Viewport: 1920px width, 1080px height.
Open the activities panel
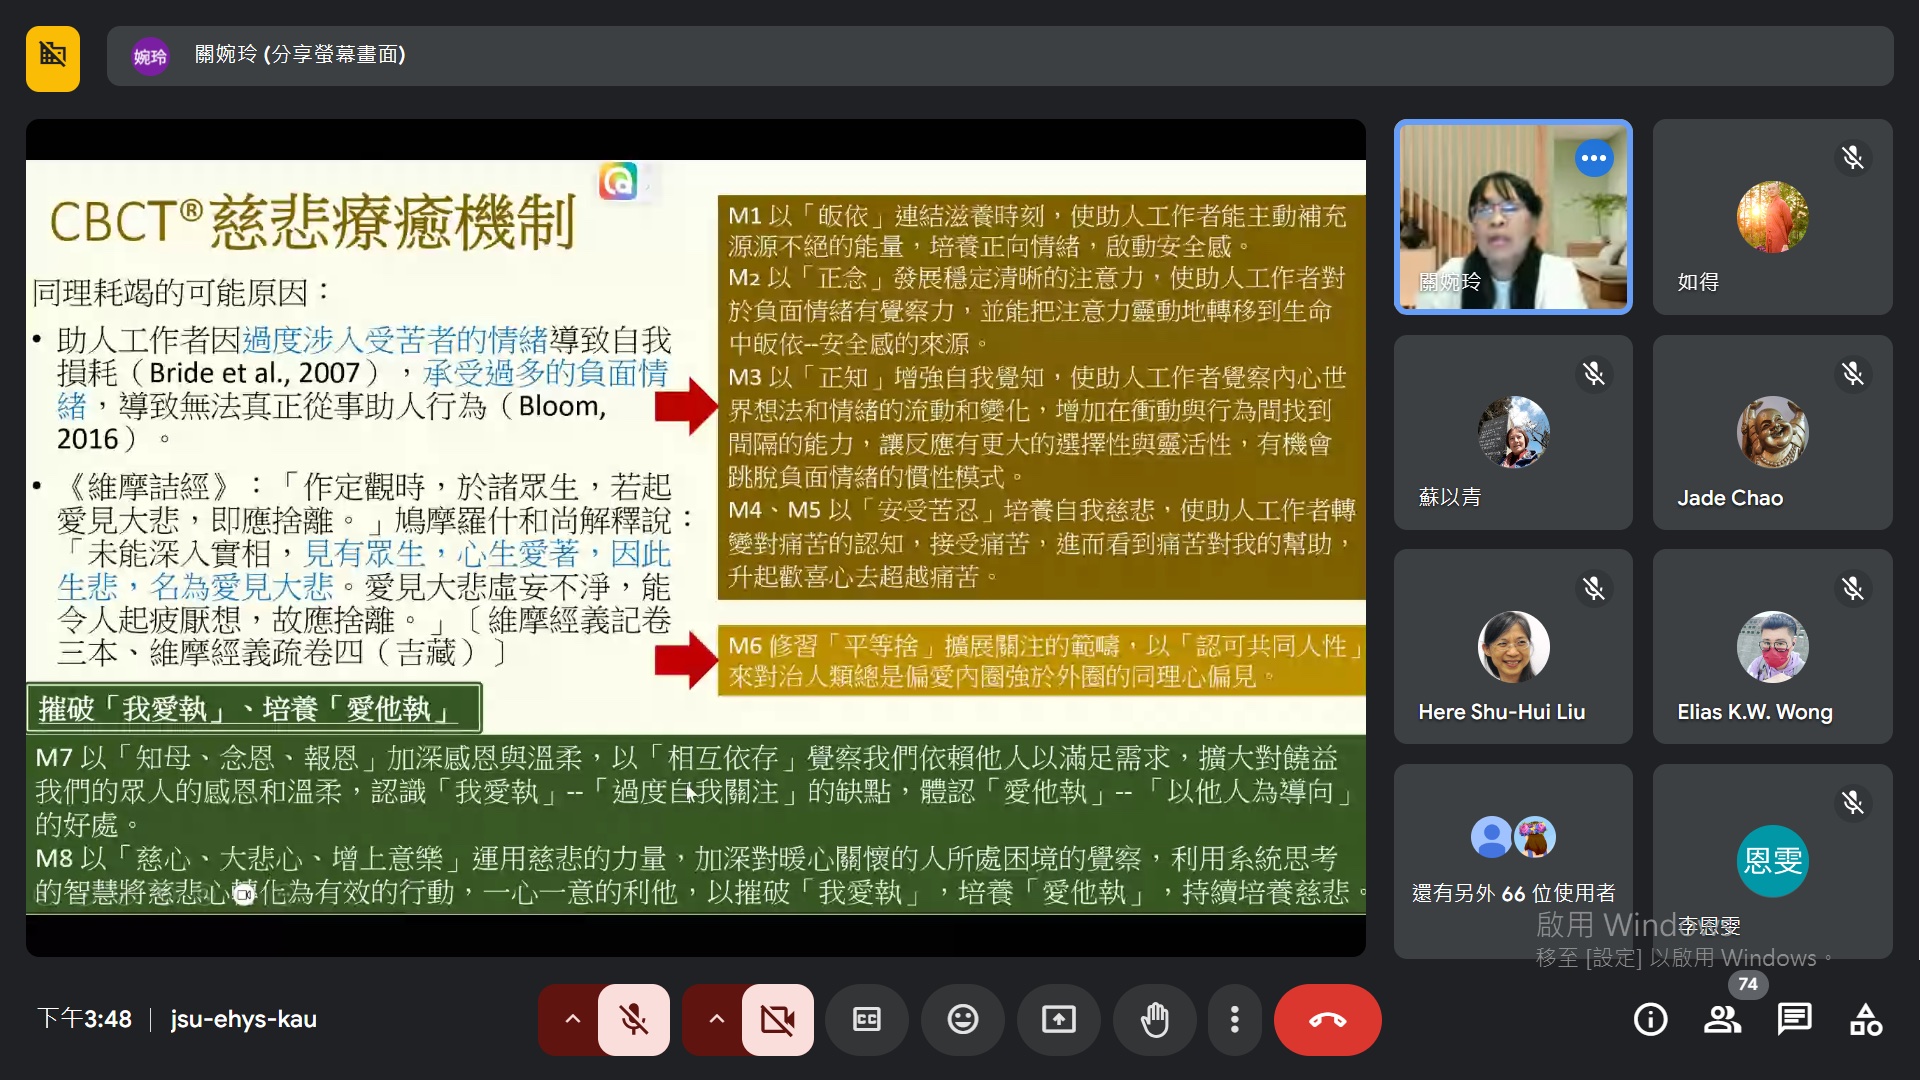pos(1866,1020)
